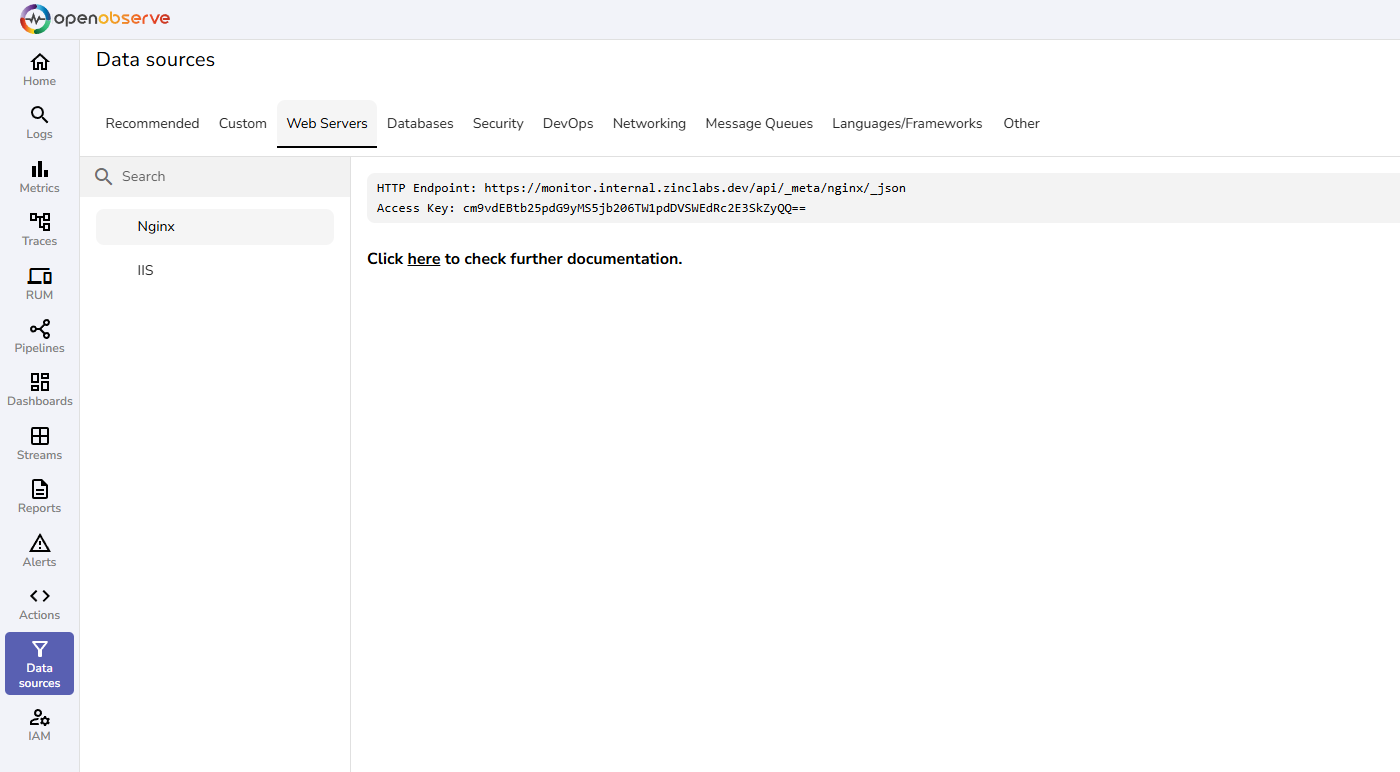Open the Streams grid icon

[40, 436]
